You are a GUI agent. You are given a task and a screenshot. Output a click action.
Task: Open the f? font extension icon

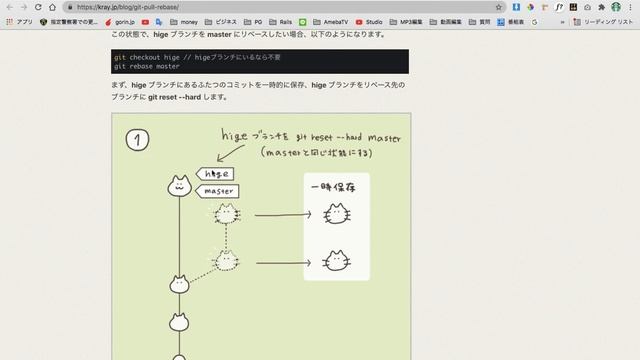pos(559,7)
